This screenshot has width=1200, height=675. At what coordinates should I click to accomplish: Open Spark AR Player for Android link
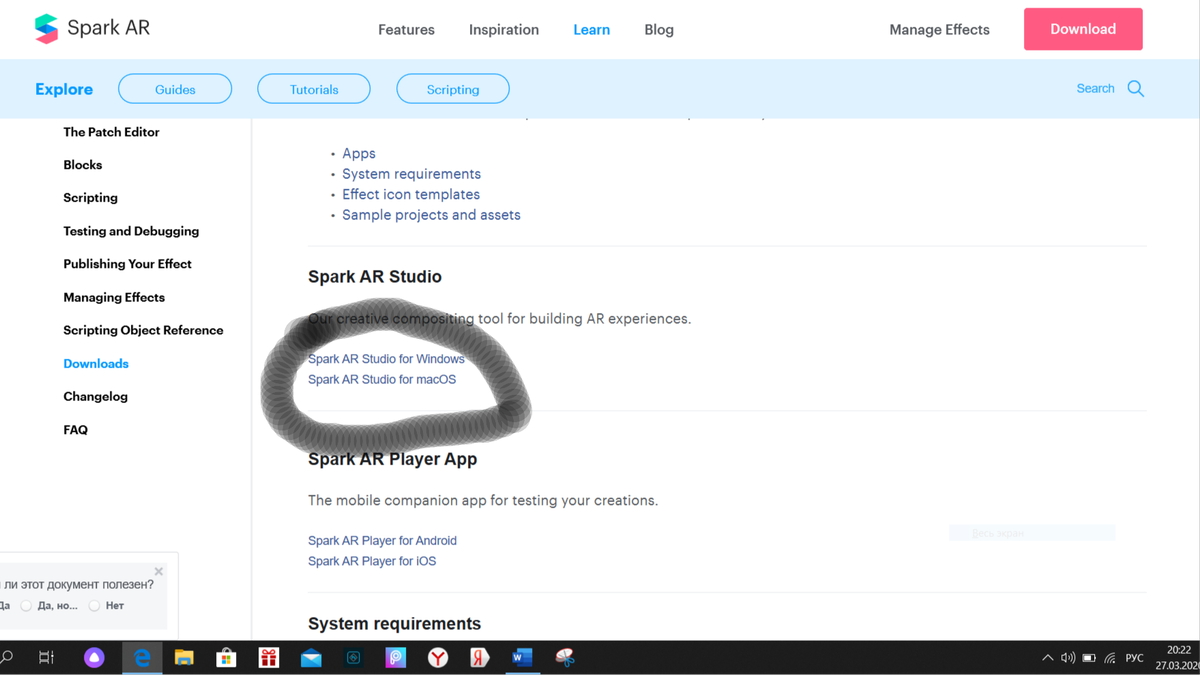[x=382, y=541]
